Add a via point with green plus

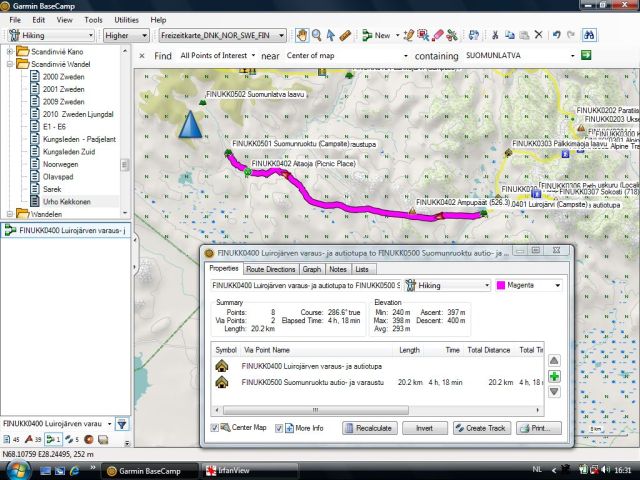555,376
